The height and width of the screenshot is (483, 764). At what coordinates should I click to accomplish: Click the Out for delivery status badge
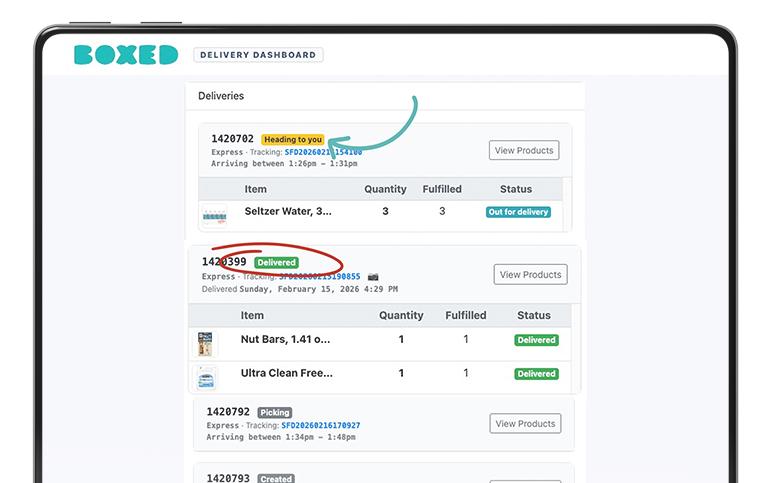pos(518,212)
